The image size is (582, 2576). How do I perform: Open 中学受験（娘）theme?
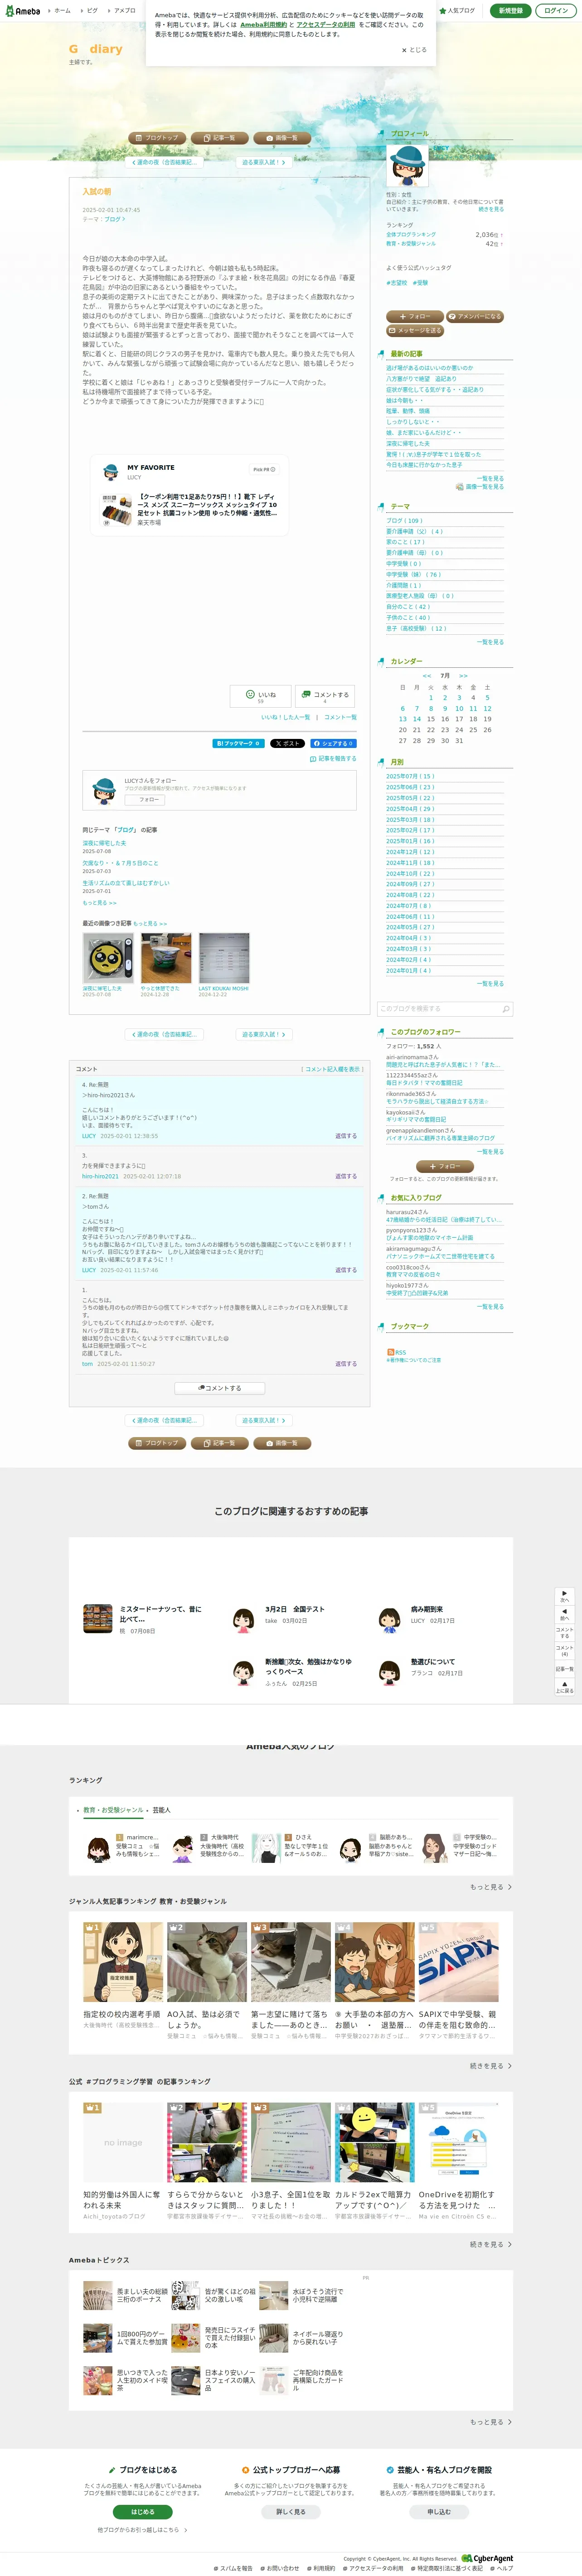coord(413,575)
